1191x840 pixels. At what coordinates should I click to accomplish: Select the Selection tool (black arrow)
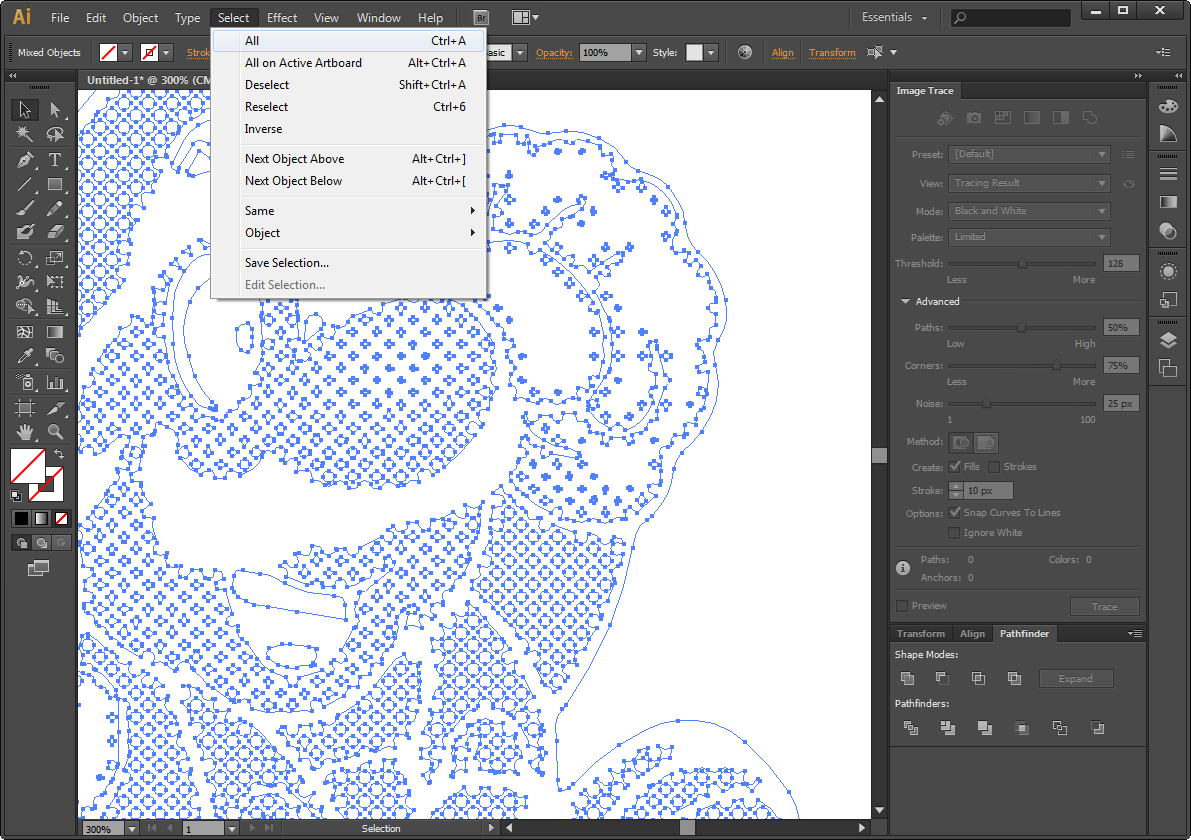pyautogui.click(x=24, y=109)
